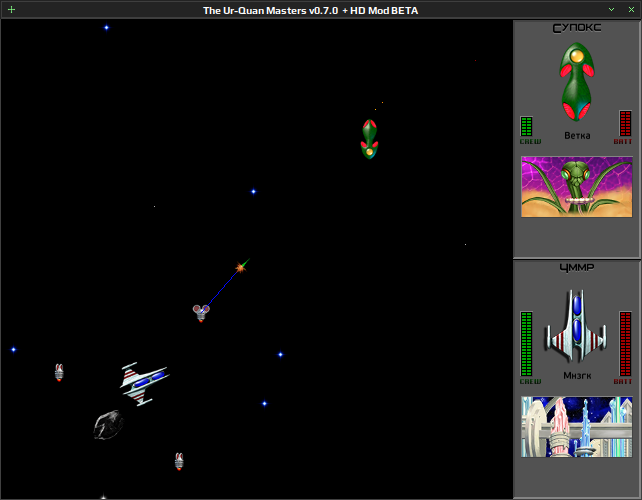Click the Chmmr ship portrait in sidebar
The height and width of the screenshot is (500, 642).
[x=576, y=326]
